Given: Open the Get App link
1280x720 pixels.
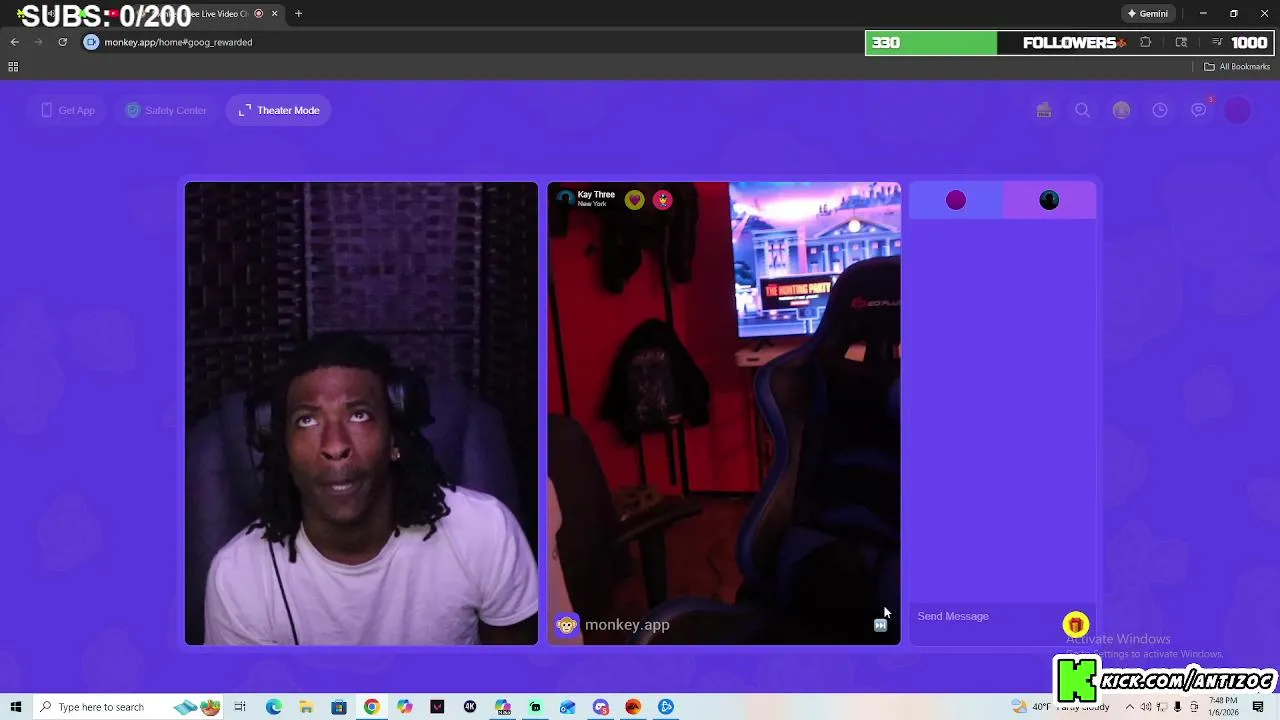Looking at the screenshot, I should [x=68, y=110].
